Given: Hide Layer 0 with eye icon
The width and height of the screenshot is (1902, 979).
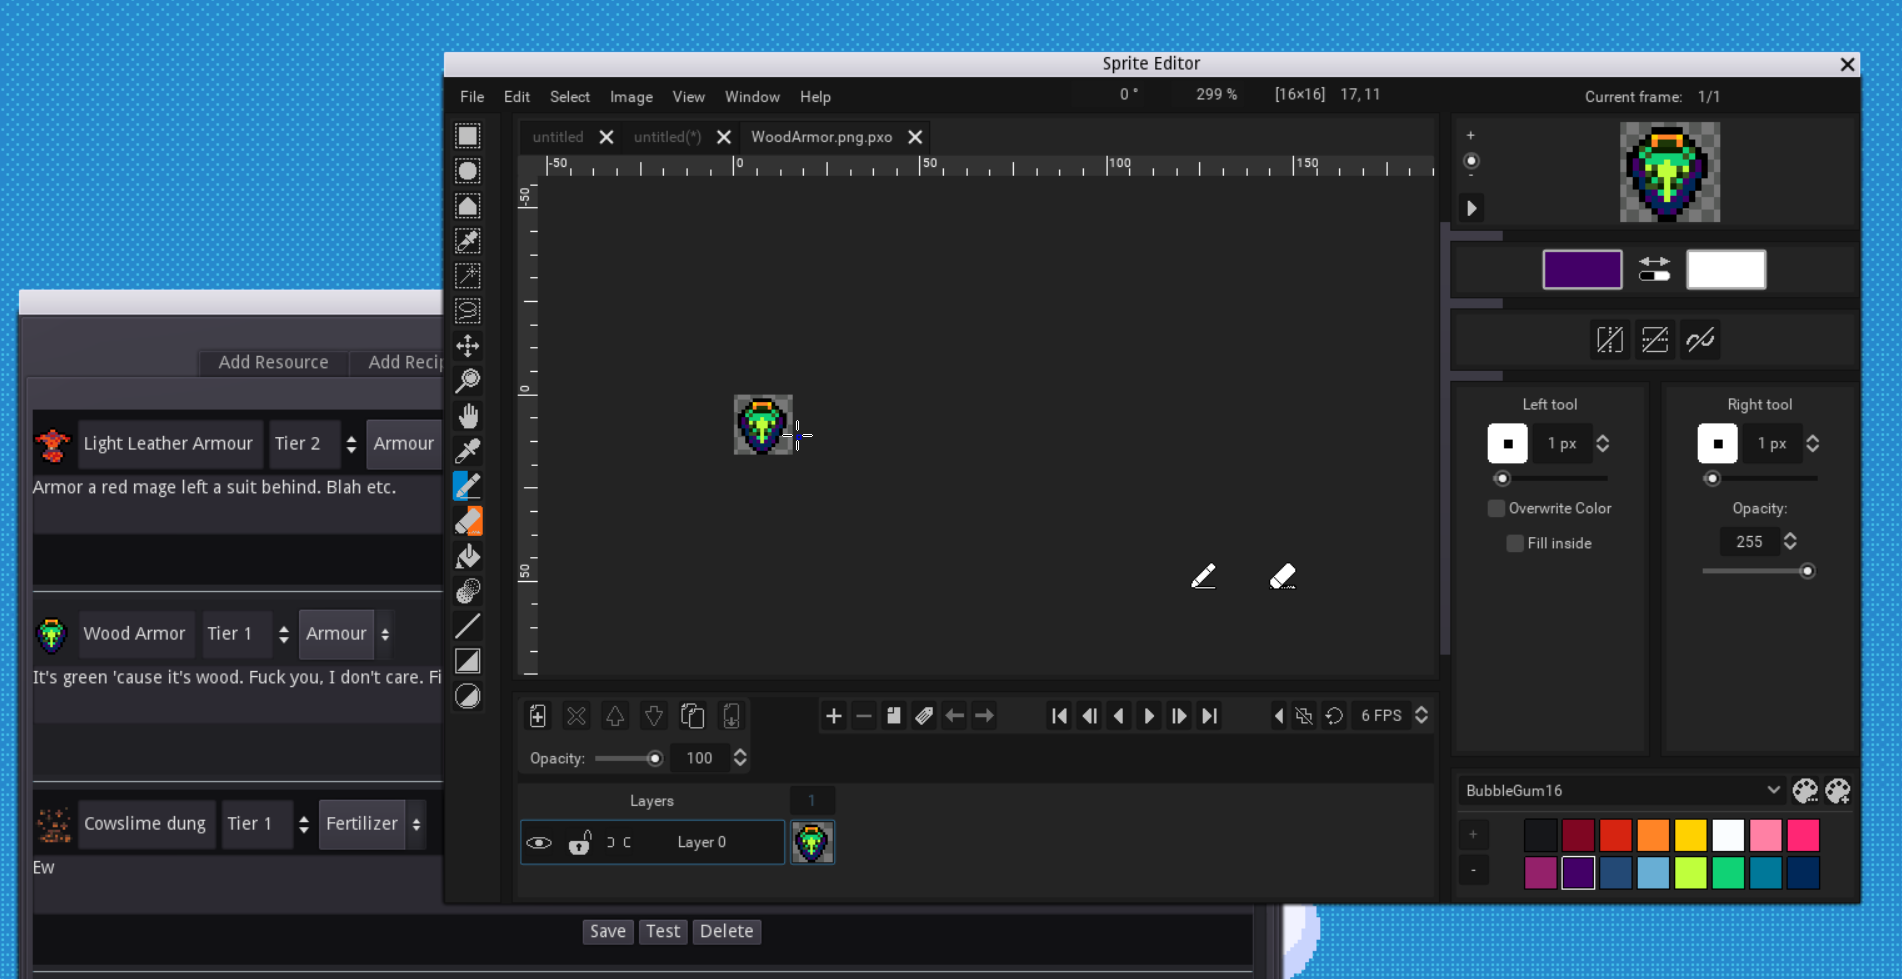Looking at the screenshot, I should 539,843.
